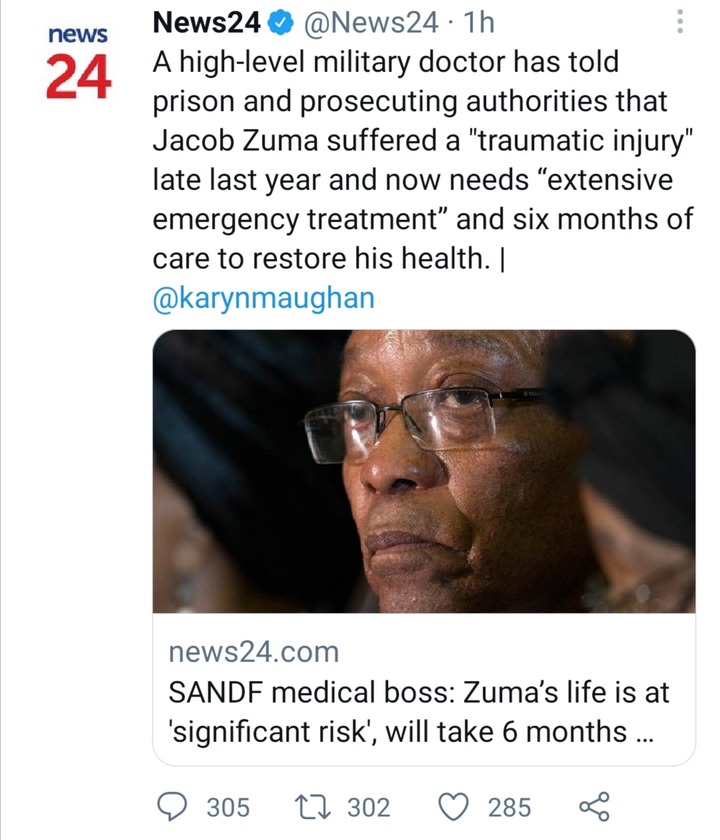The image size is (720, 840).
Task: Click the News24 profile logo avatar
Action: tap(78, 62)
